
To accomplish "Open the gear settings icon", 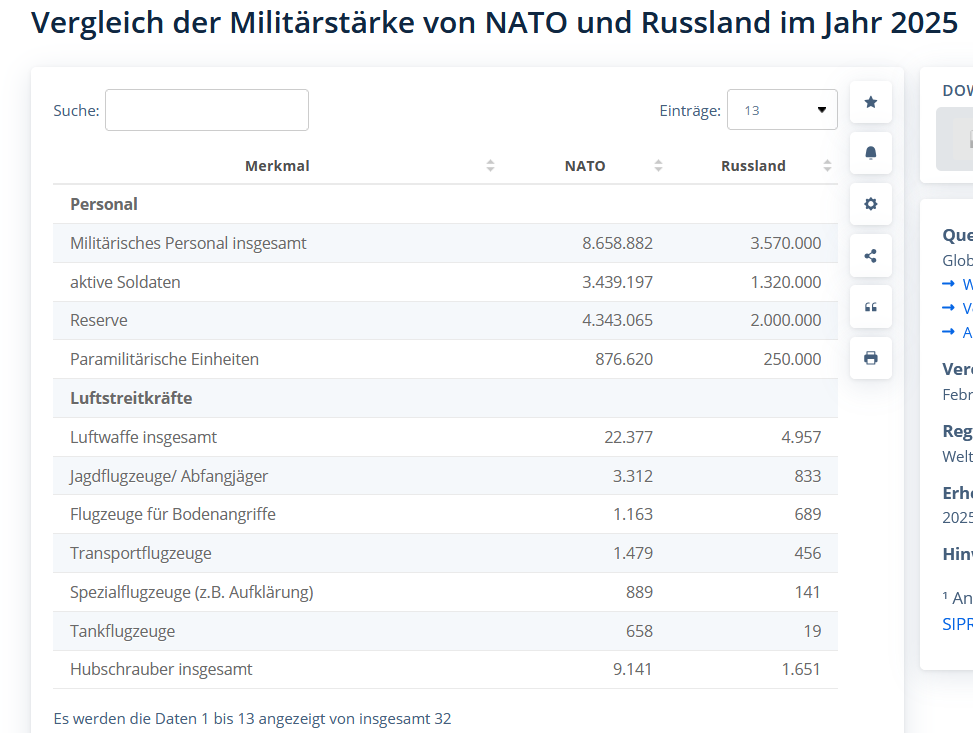I will [870, 204].
